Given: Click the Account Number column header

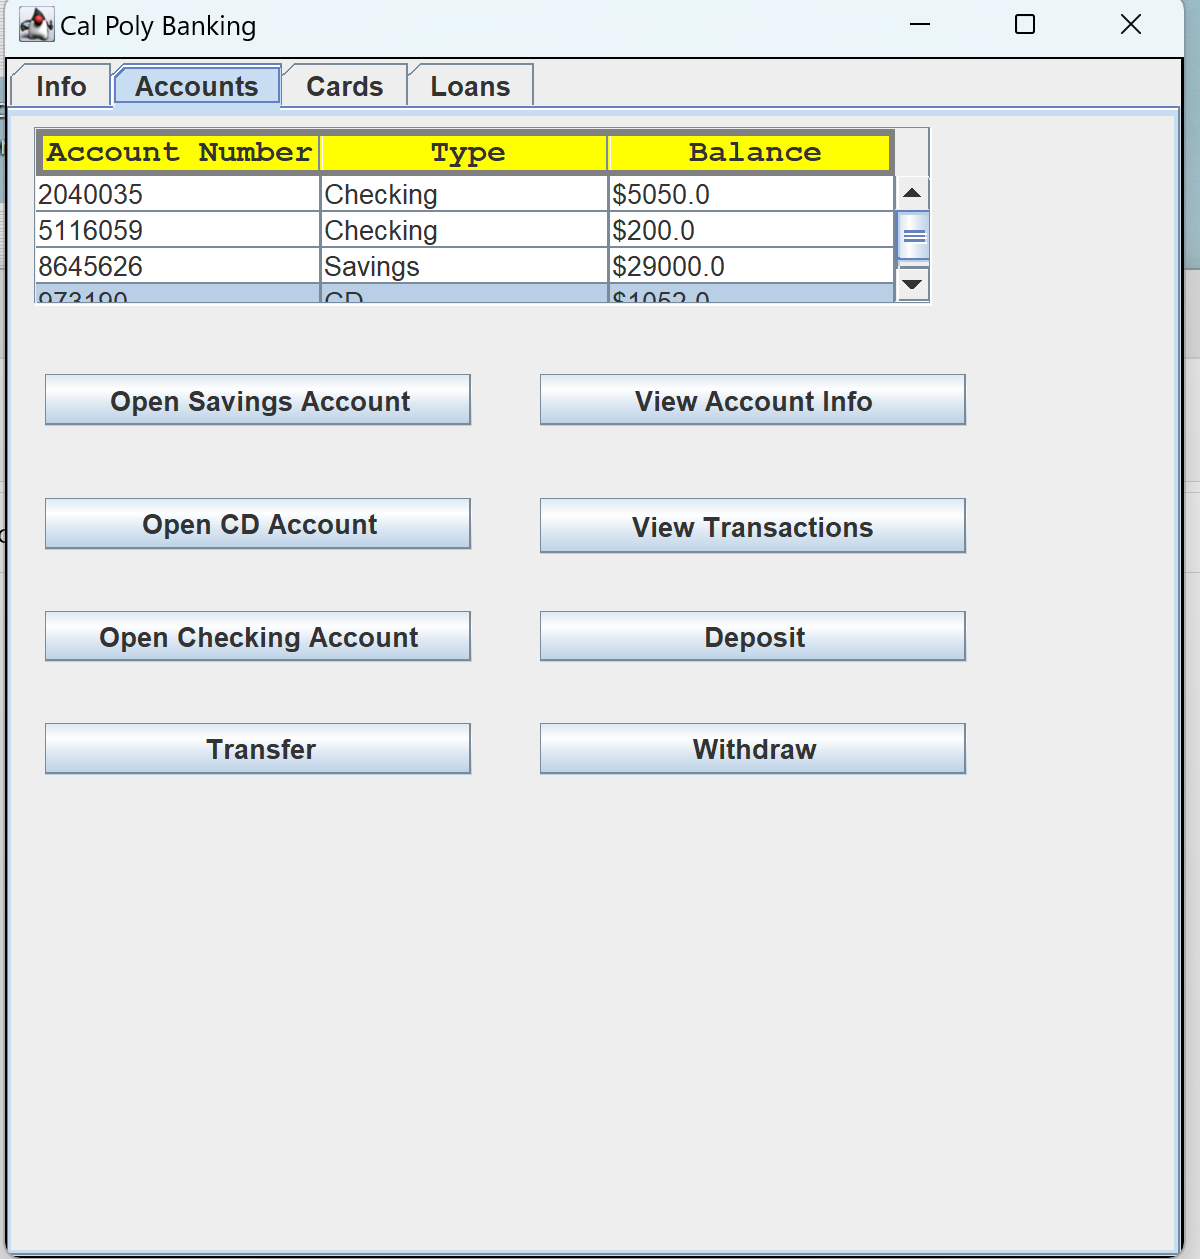Looking at the screenshot, I should pyautogui.click(x=179, y=153).
